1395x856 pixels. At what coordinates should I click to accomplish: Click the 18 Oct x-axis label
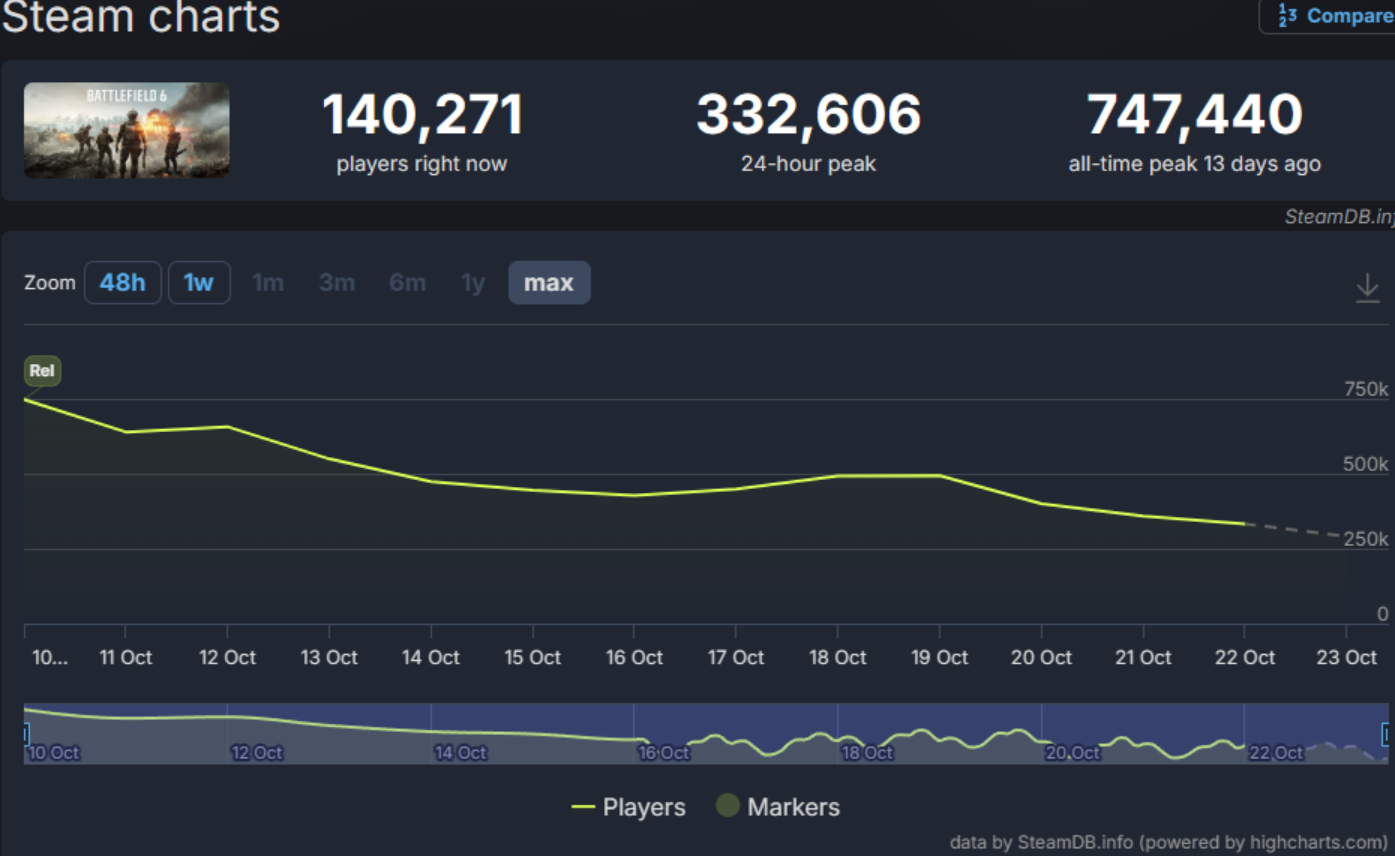pyautogui.click(x=837, y=657)
